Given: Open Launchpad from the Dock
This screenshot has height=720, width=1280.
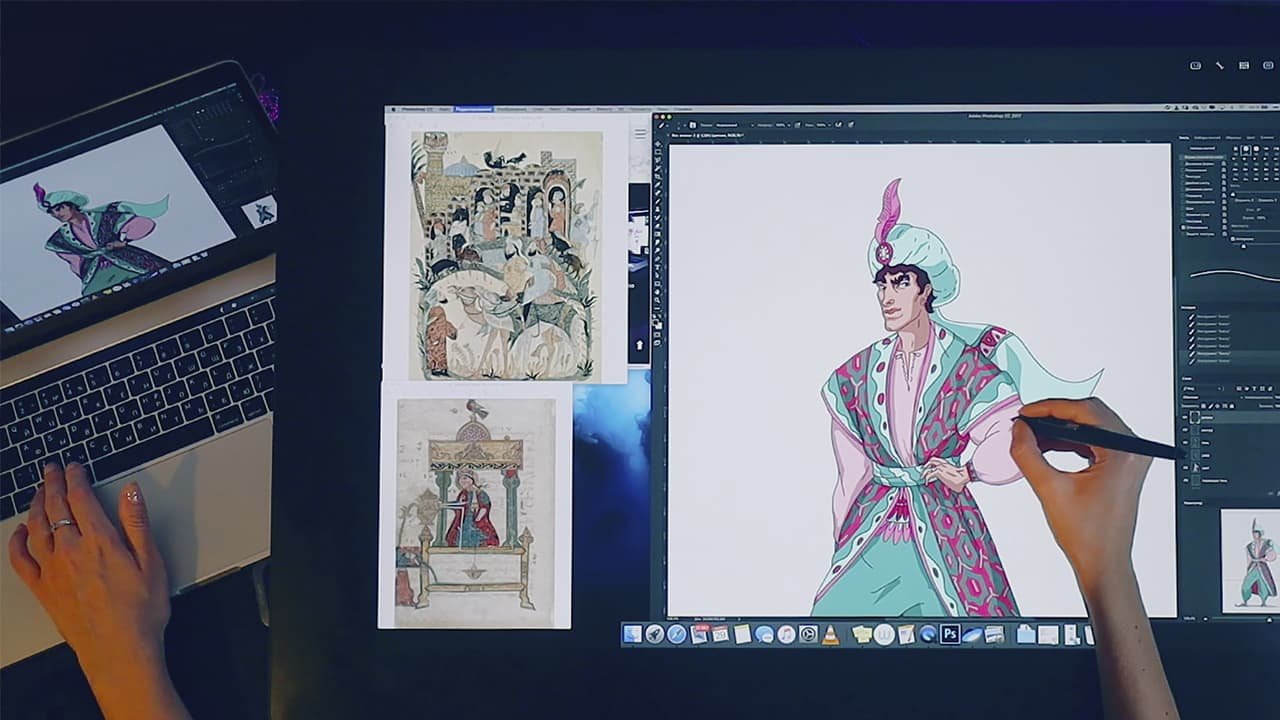Looking at the screenshot, I should tap(655, 634).
